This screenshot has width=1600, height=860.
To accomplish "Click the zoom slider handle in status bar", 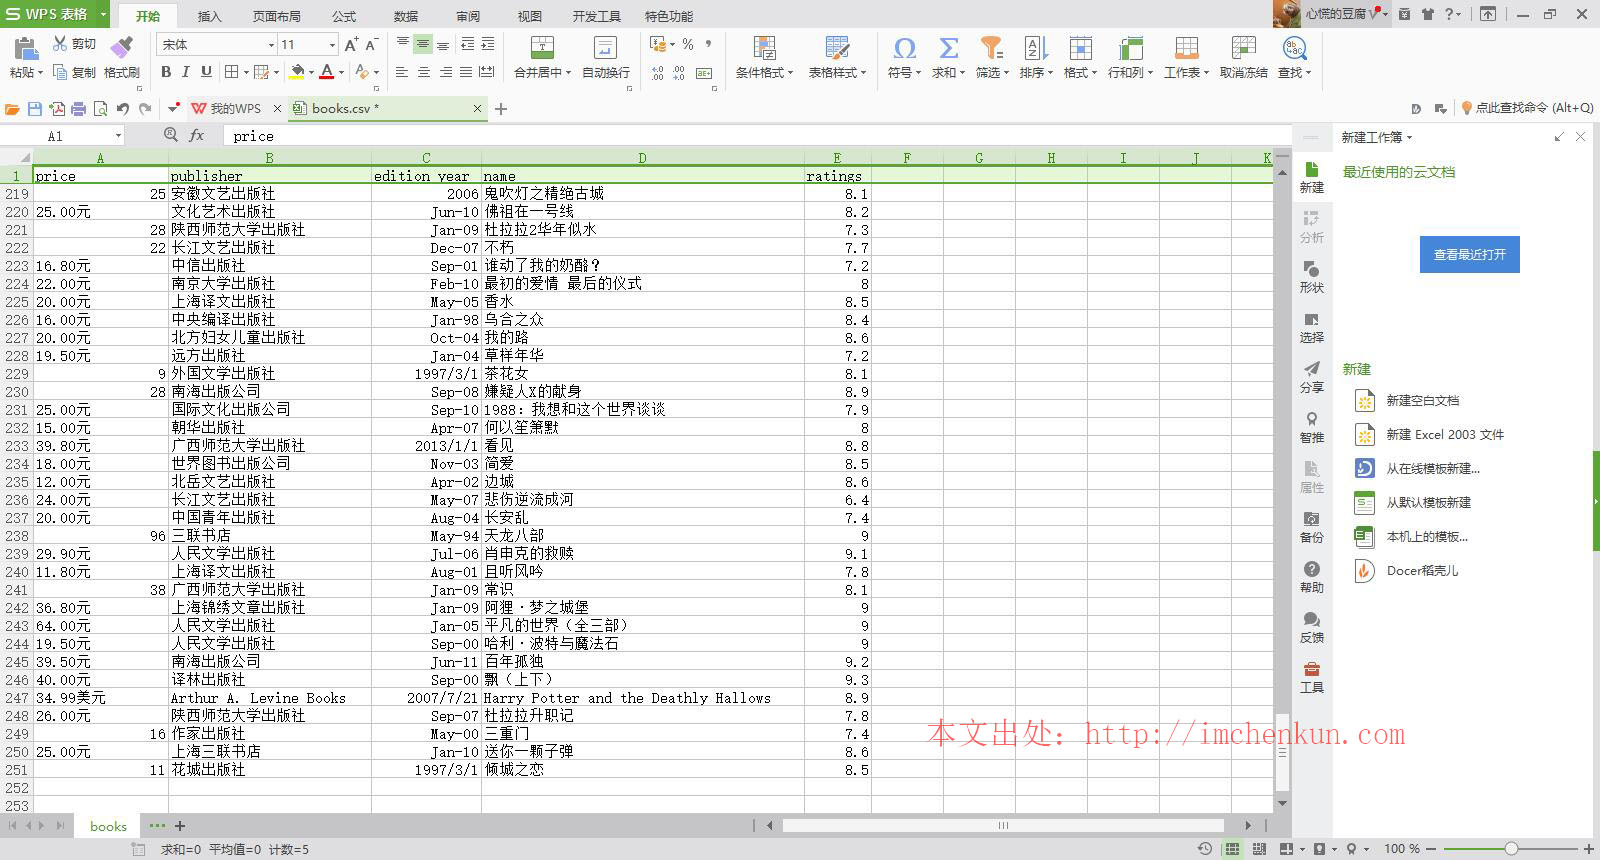I will coord(1511,849).
